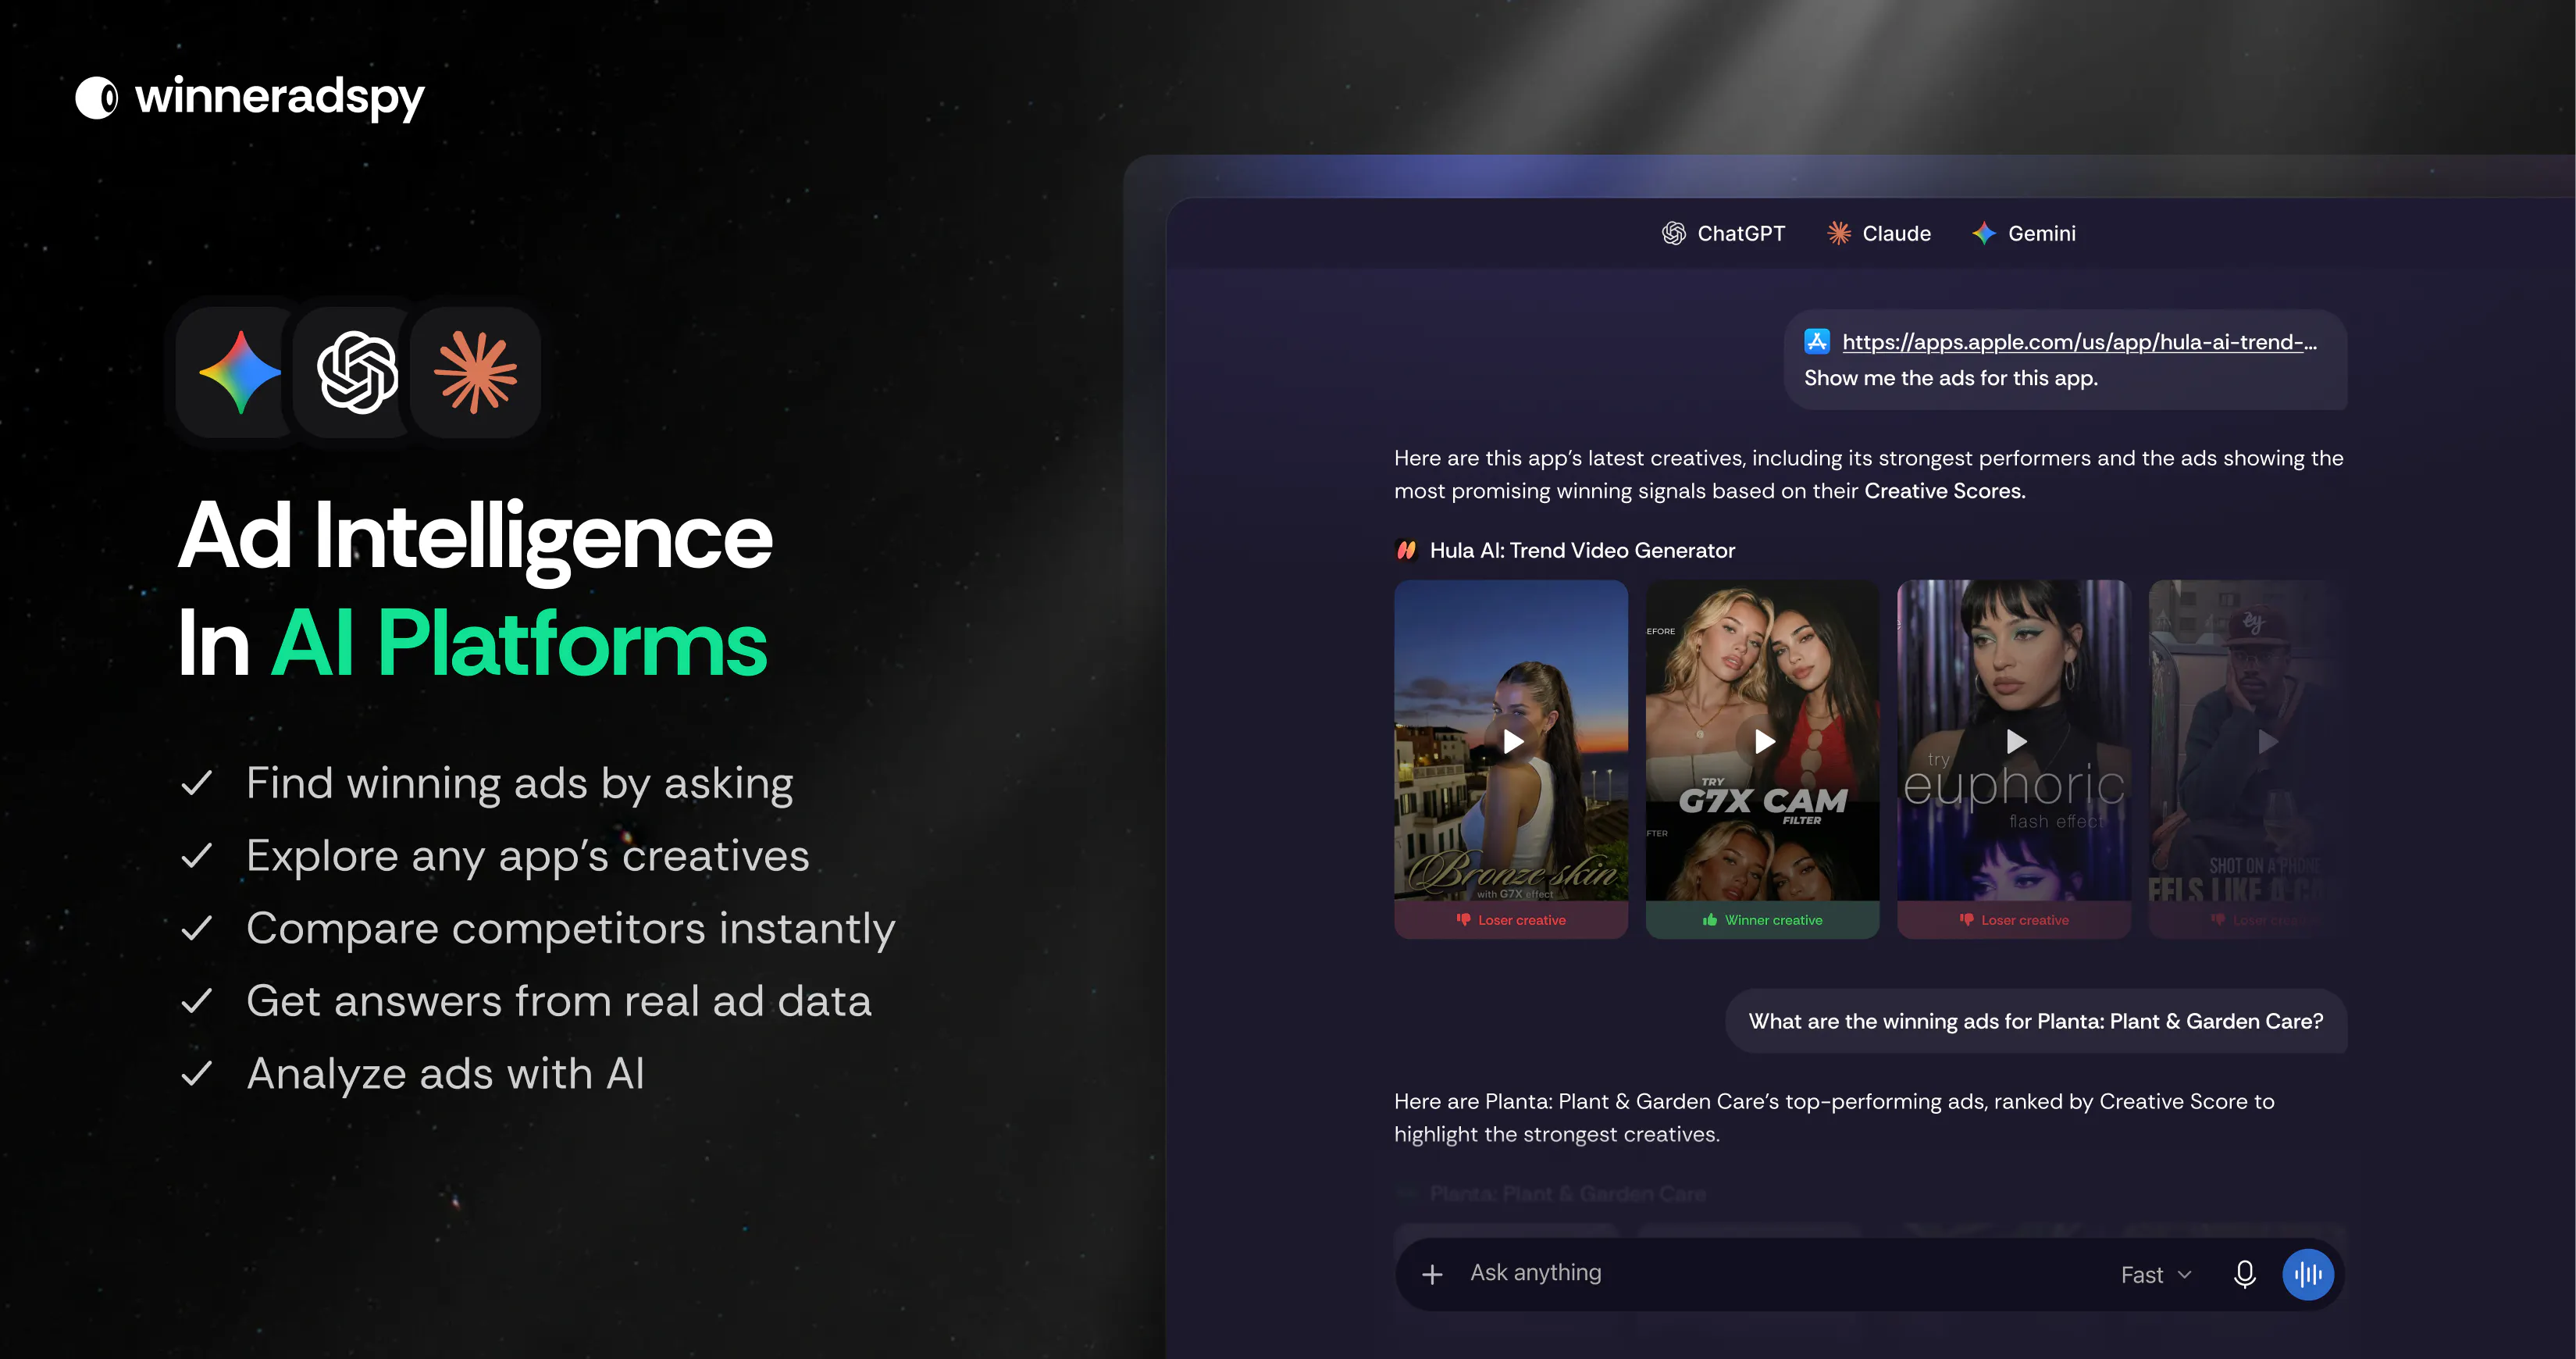Play the G7X CAM filter video creative
The image size is (2576, 1359).
1764,741
